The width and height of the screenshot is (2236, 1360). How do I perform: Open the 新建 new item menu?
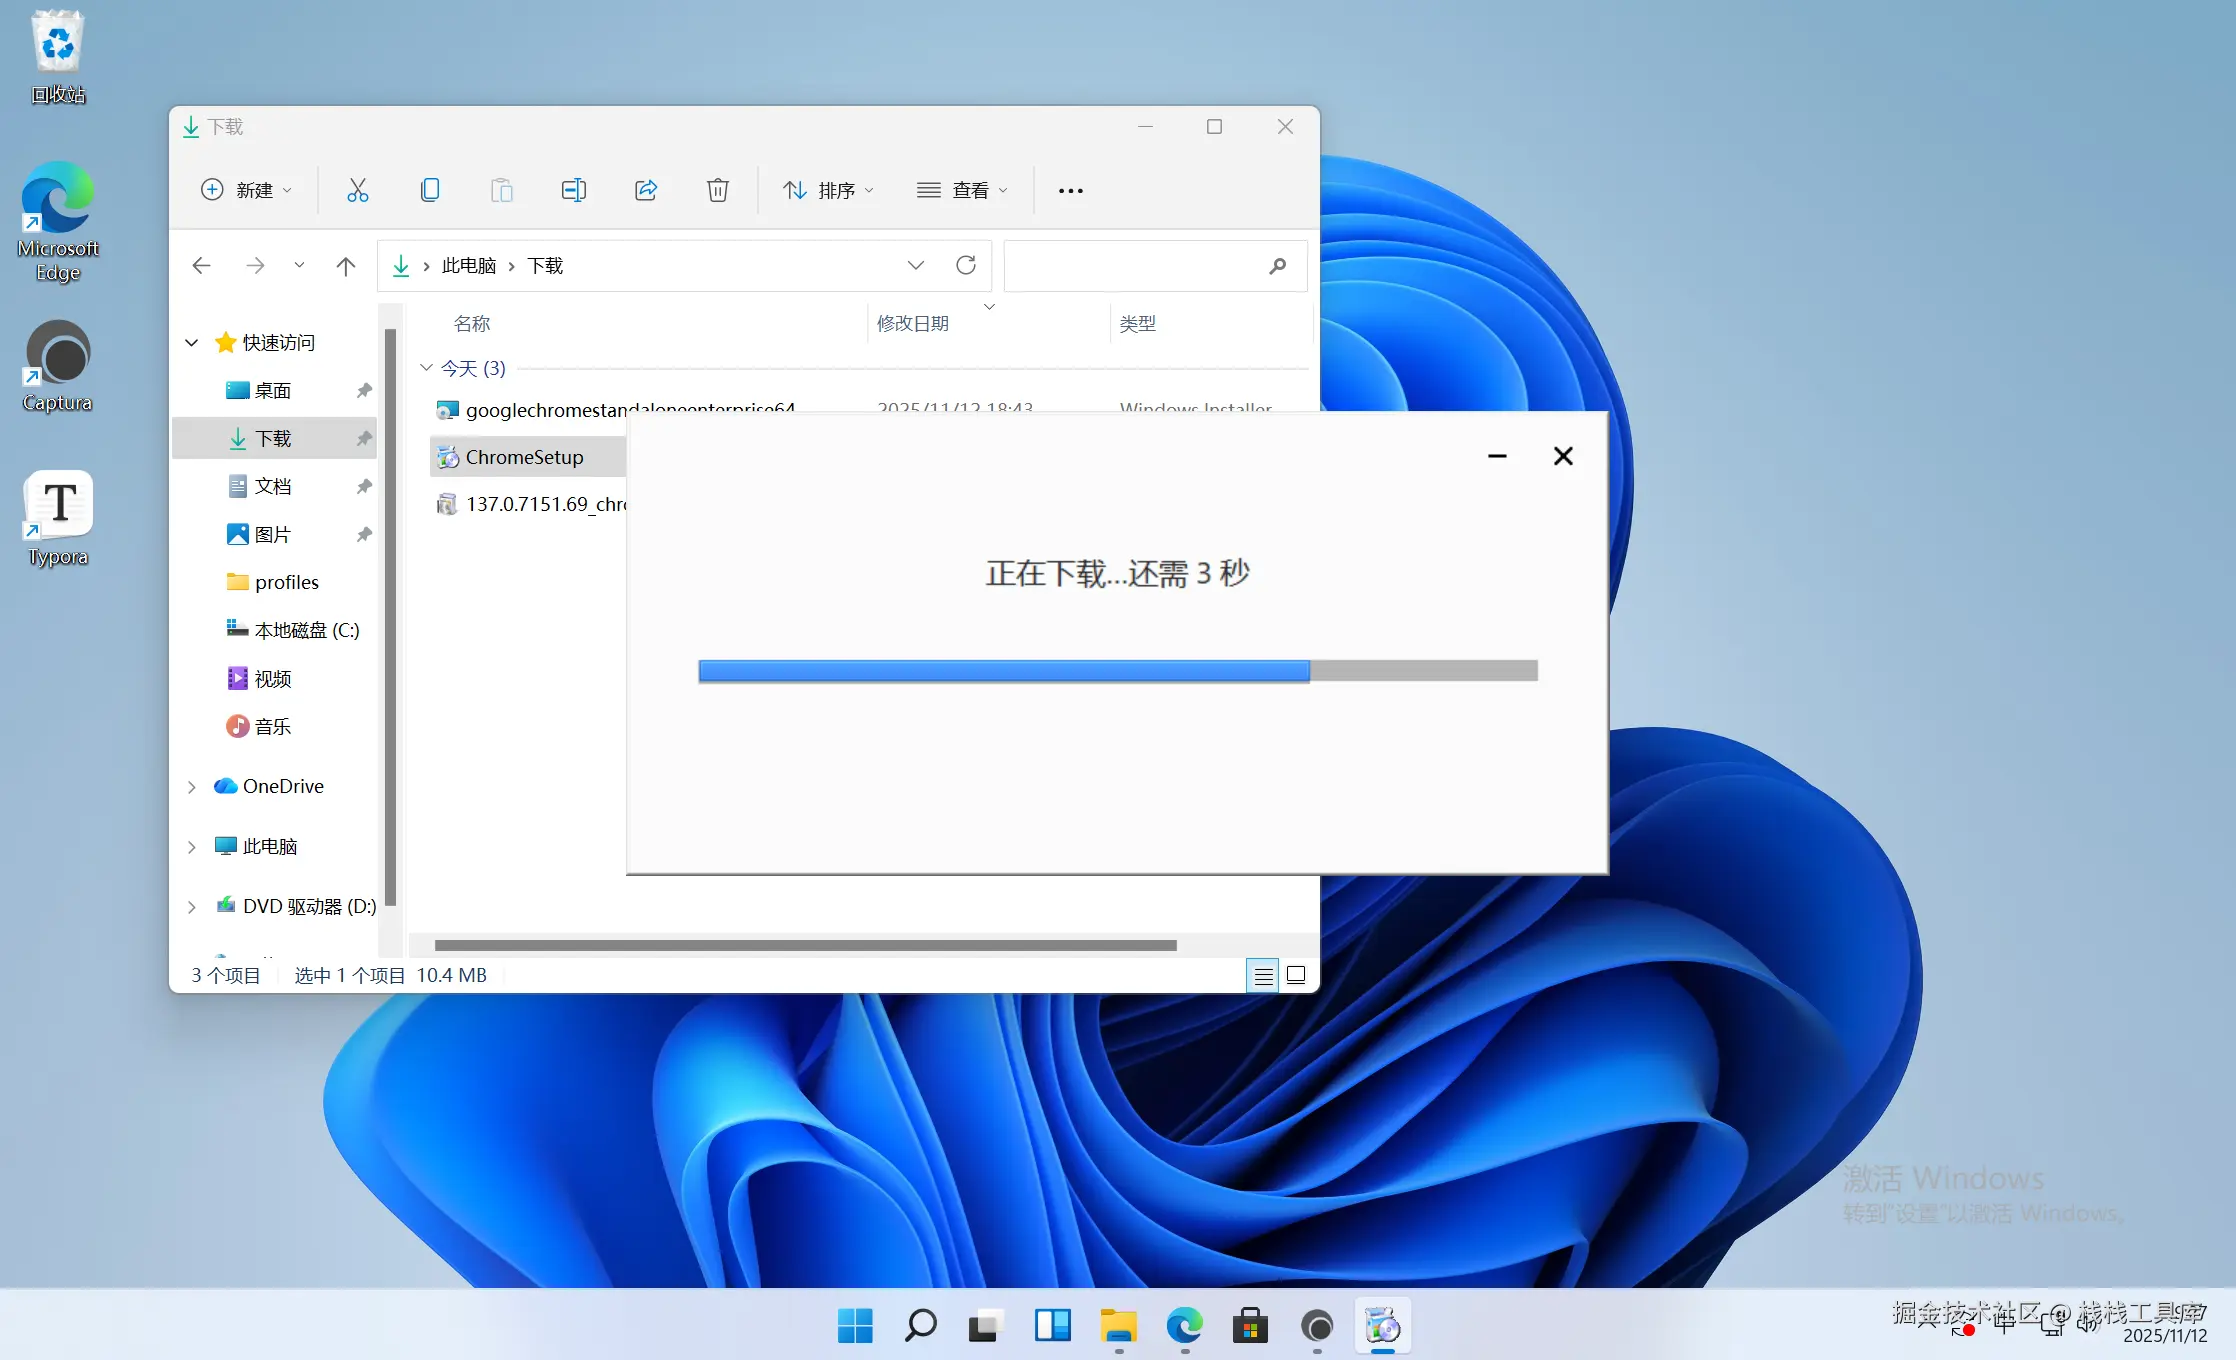pos(246,190)
